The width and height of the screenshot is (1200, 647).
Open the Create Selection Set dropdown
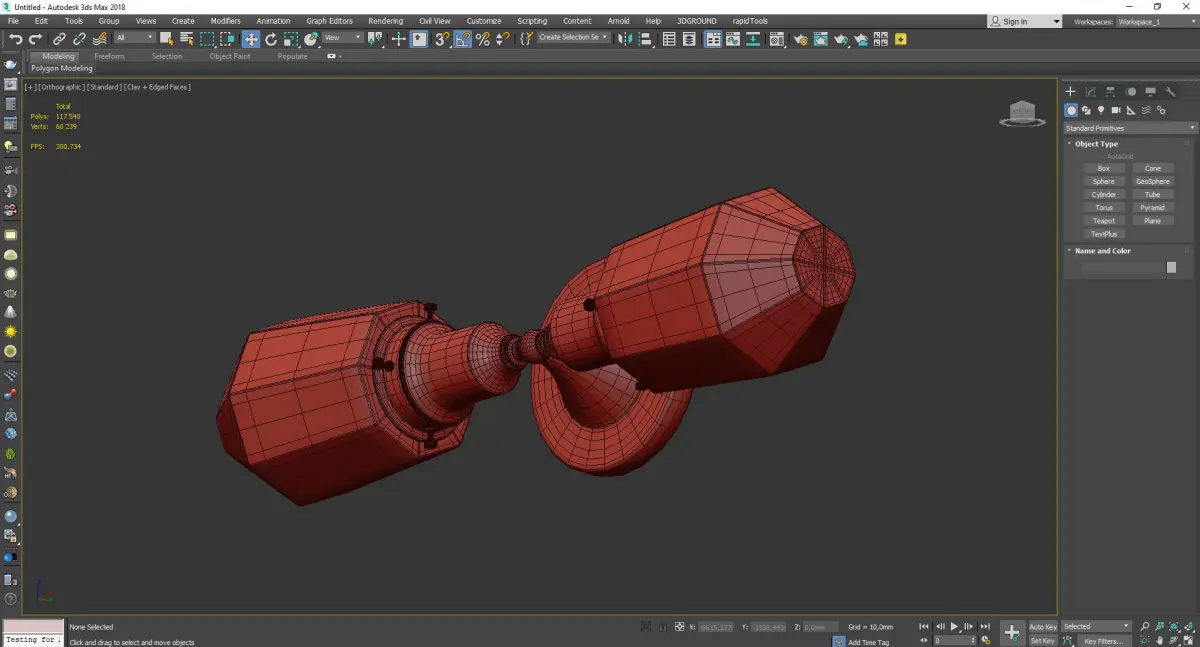pyautogui.click(x=573, y=38)
